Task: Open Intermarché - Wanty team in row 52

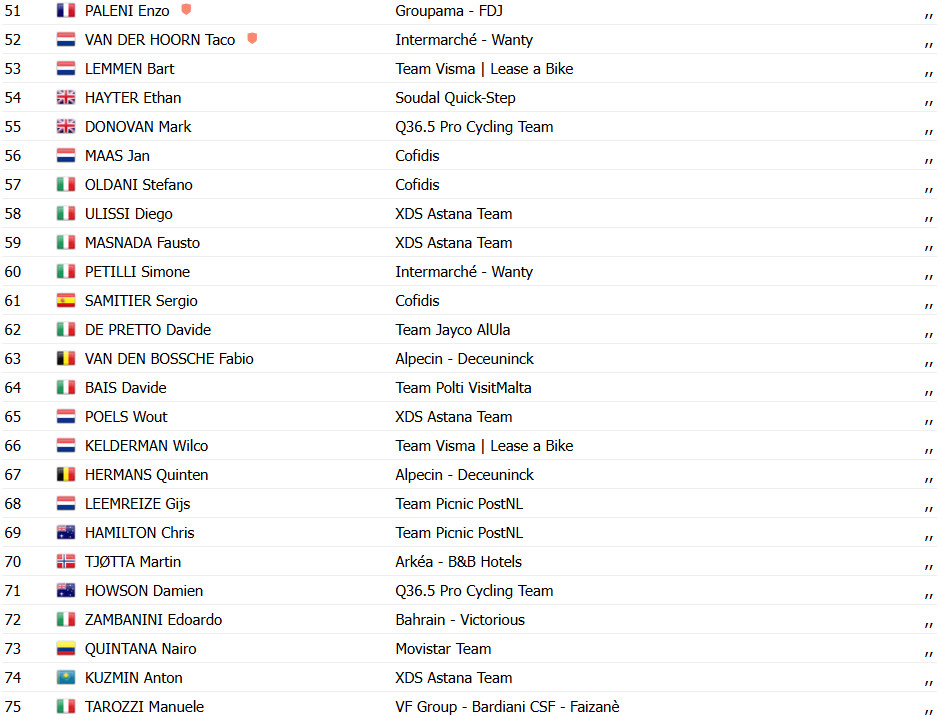Action: click(464, 40)
